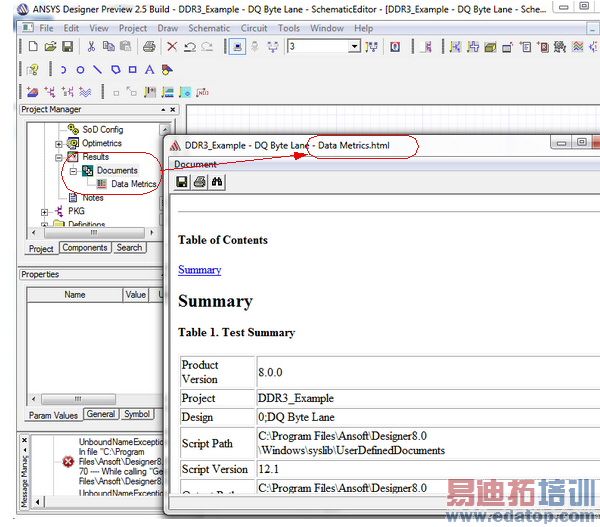Collapse the Documents tree node
600x527 pixels.
[73, 171]
